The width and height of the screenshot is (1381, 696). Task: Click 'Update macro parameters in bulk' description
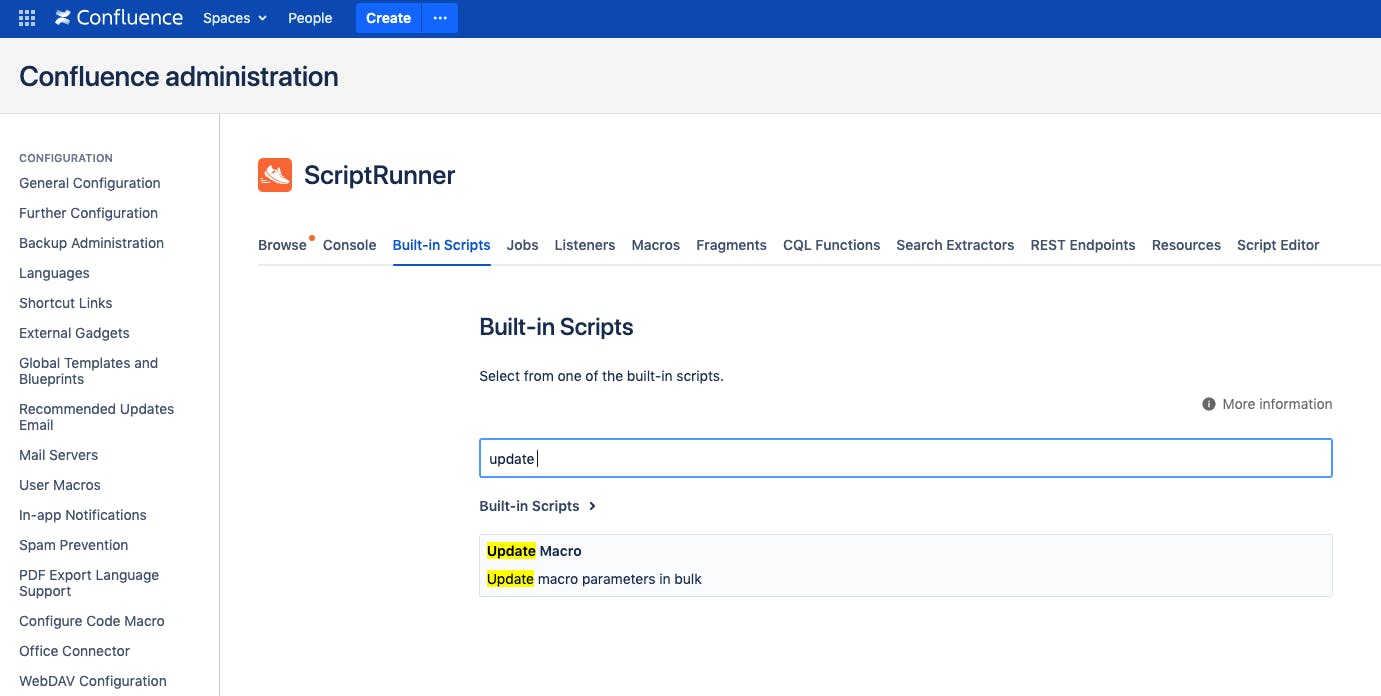coord(595,579)
